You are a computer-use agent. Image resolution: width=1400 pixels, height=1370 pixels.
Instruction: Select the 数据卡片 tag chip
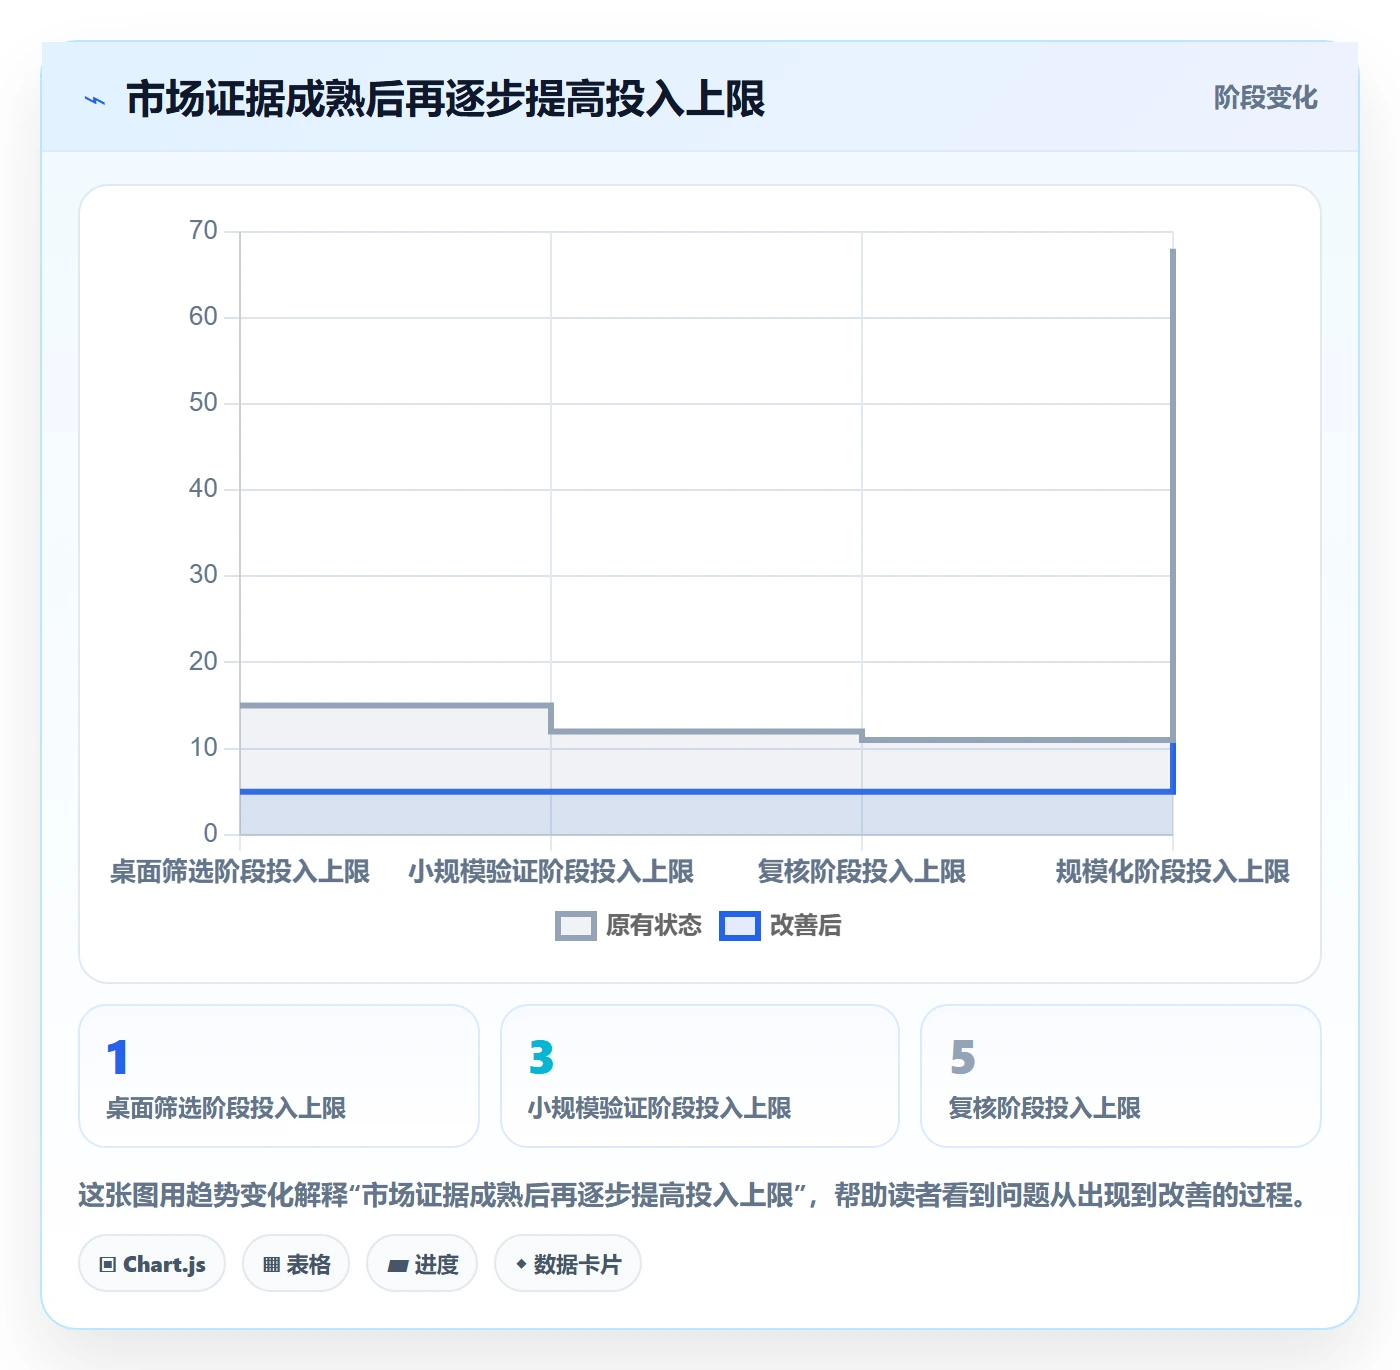tap(568, 1264)
